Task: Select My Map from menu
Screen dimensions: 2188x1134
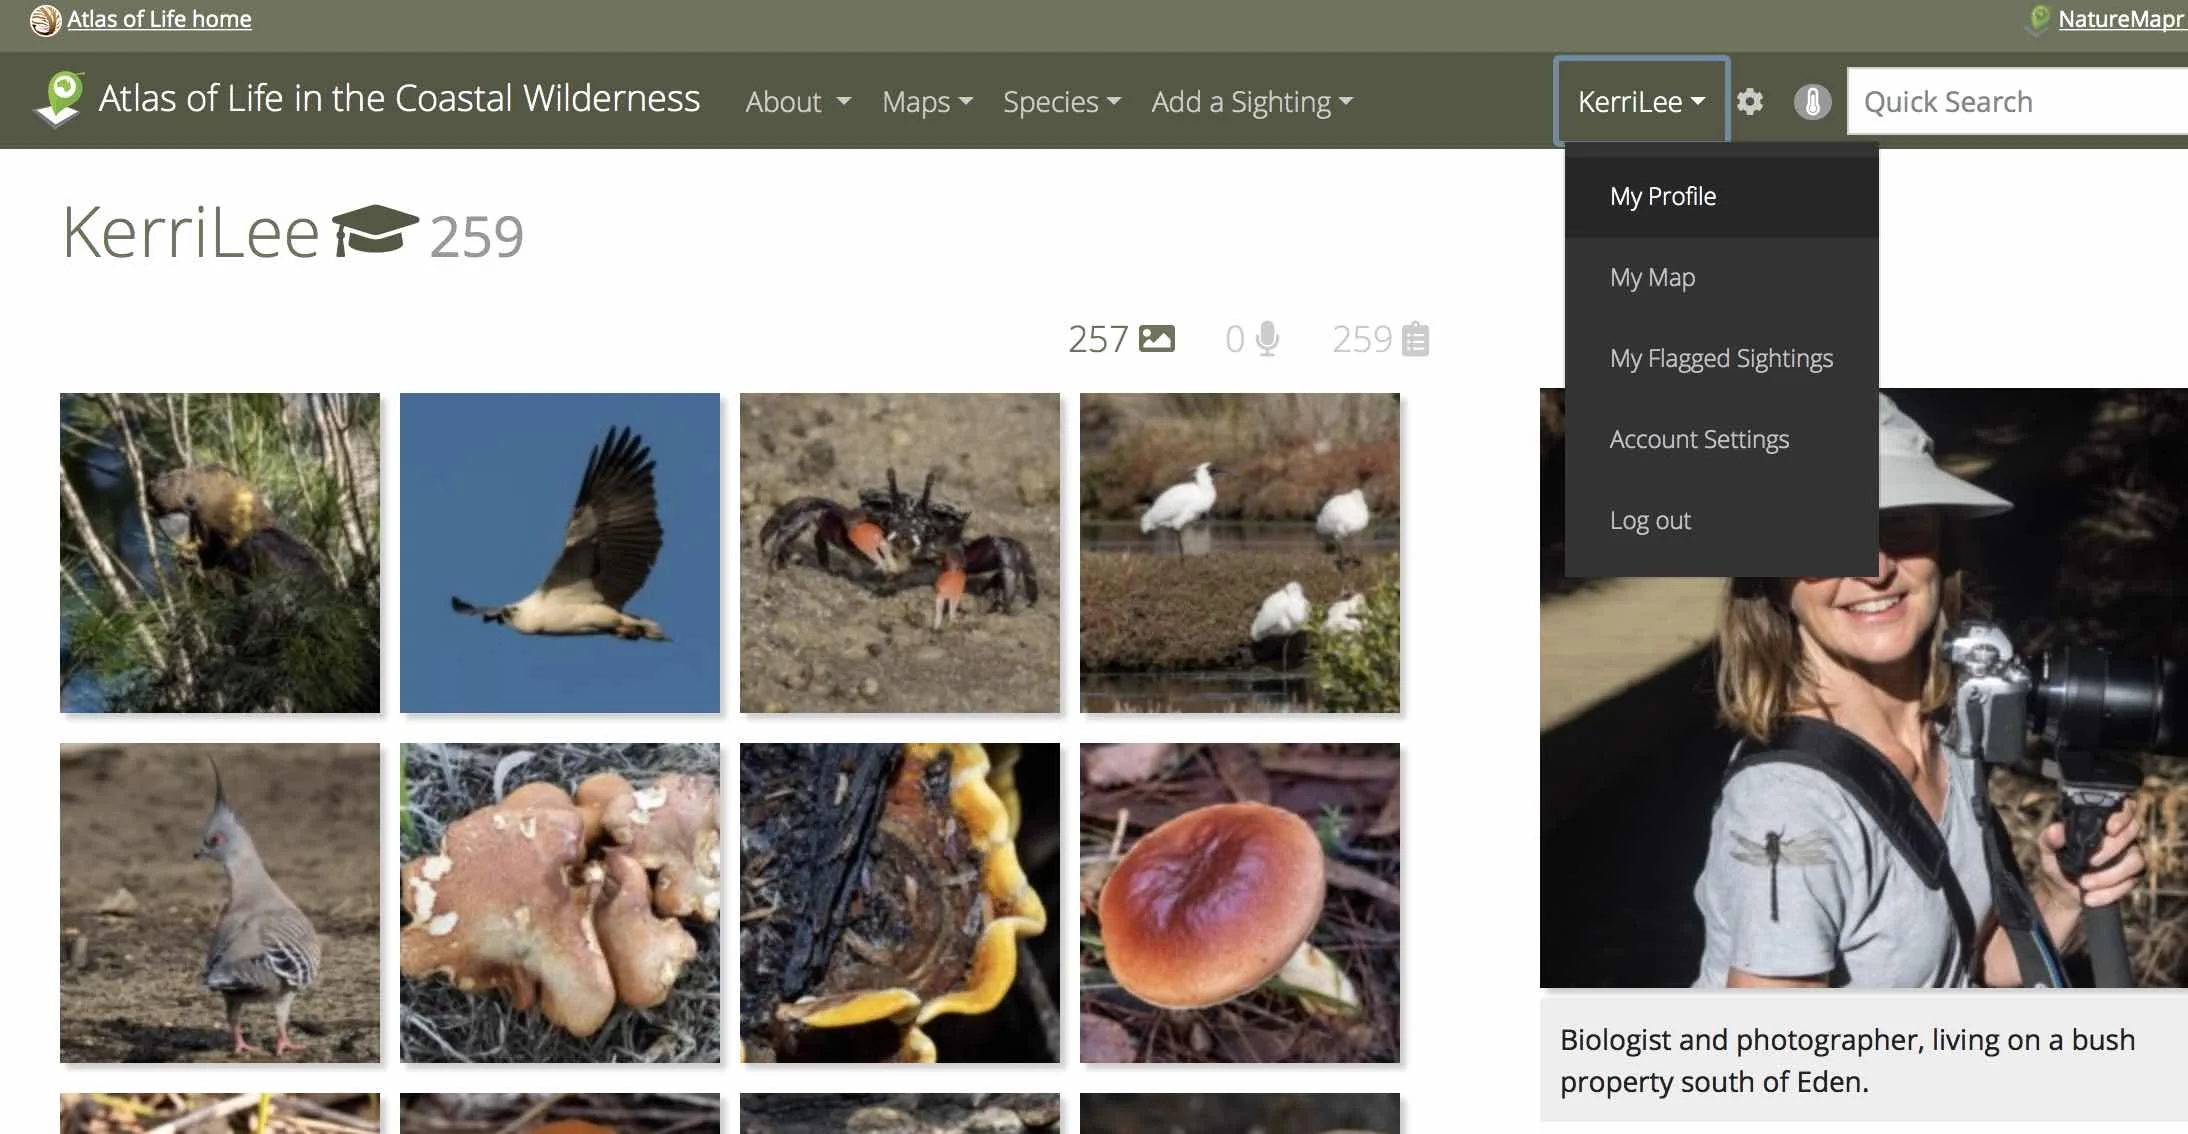Action: 1721,277
